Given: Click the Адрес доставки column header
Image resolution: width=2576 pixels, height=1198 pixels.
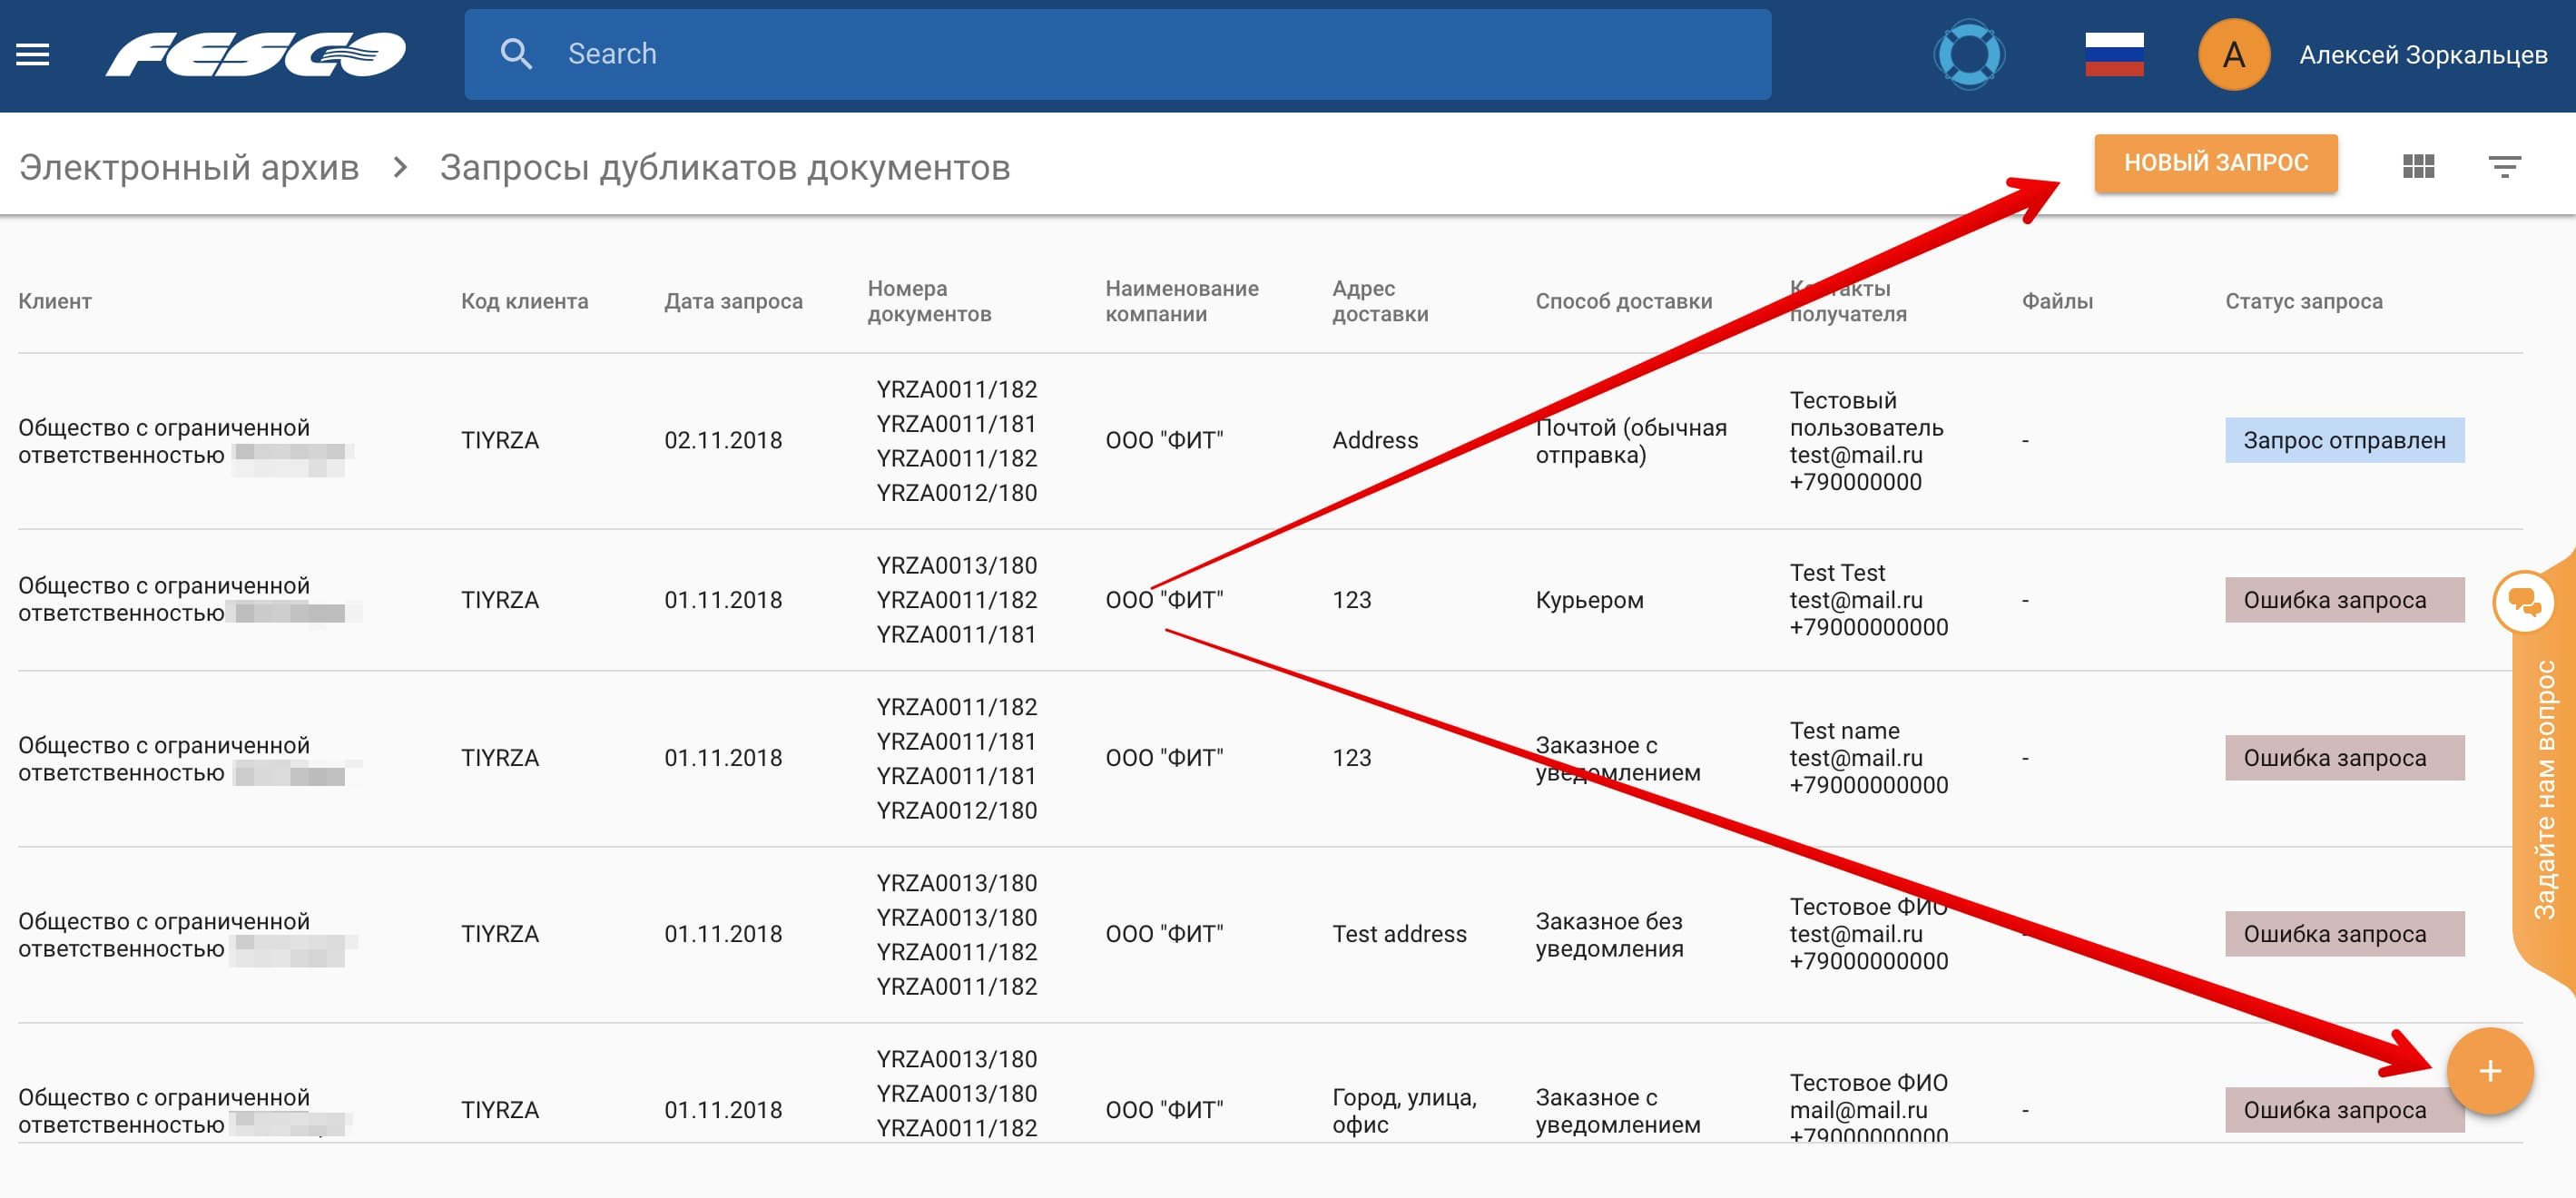Looking at the screenshot, I should (1380, 301).
